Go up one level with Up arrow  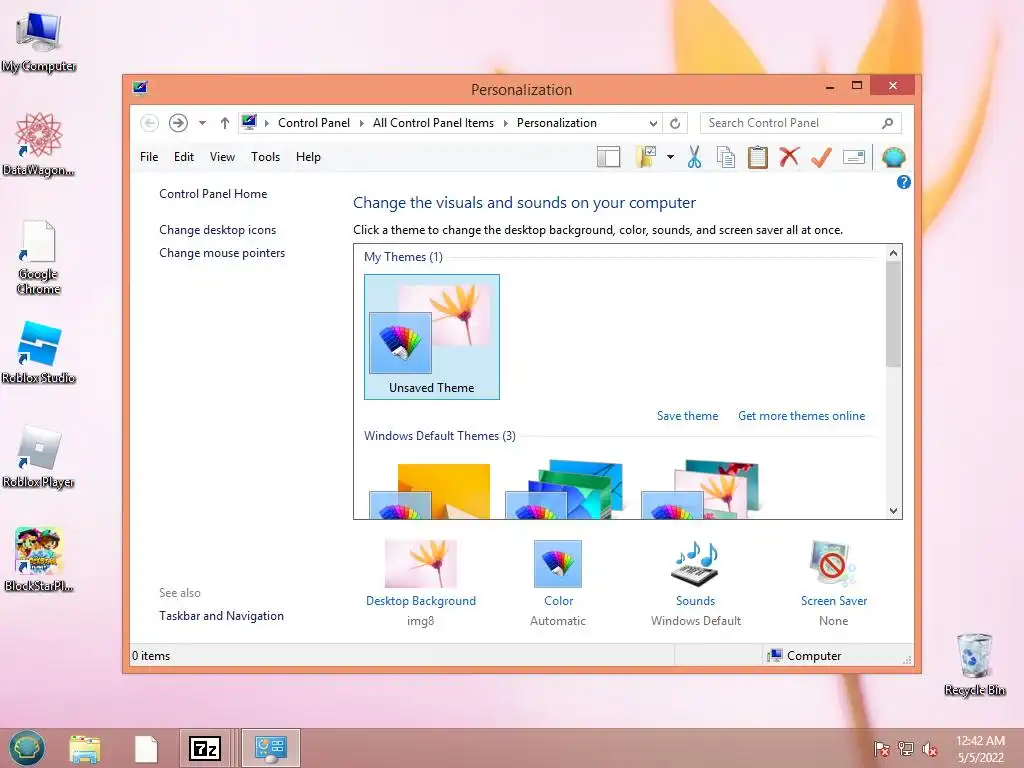coord(225,123)
